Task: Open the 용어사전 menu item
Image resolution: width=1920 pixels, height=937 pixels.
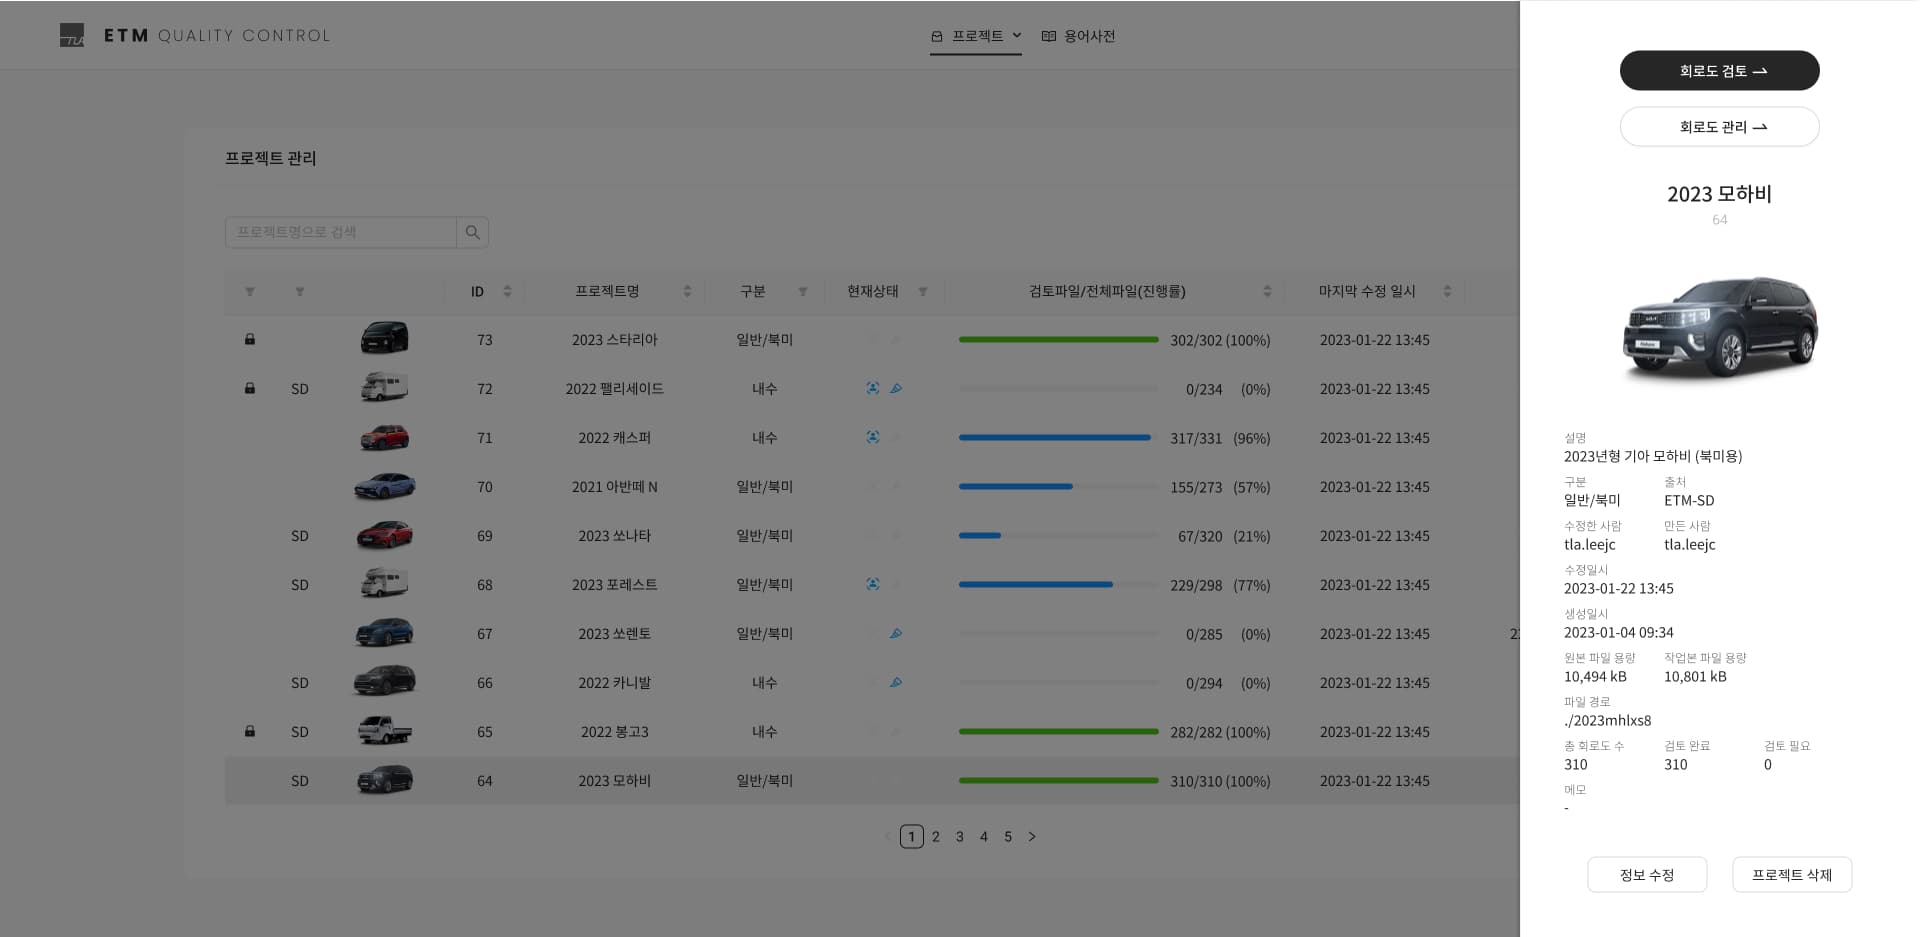Action: coord(1078,36)
